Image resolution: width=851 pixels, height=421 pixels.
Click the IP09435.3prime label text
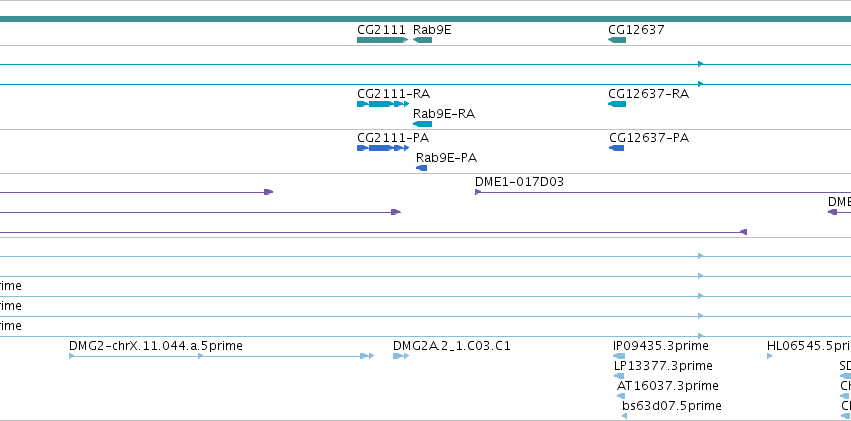point(661,346)
